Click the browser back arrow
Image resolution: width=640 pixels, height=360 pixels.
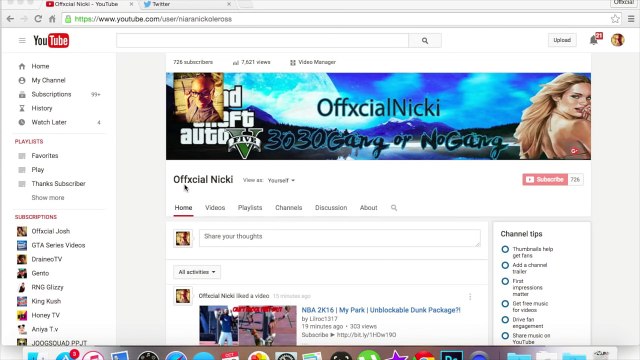(10, 19)
